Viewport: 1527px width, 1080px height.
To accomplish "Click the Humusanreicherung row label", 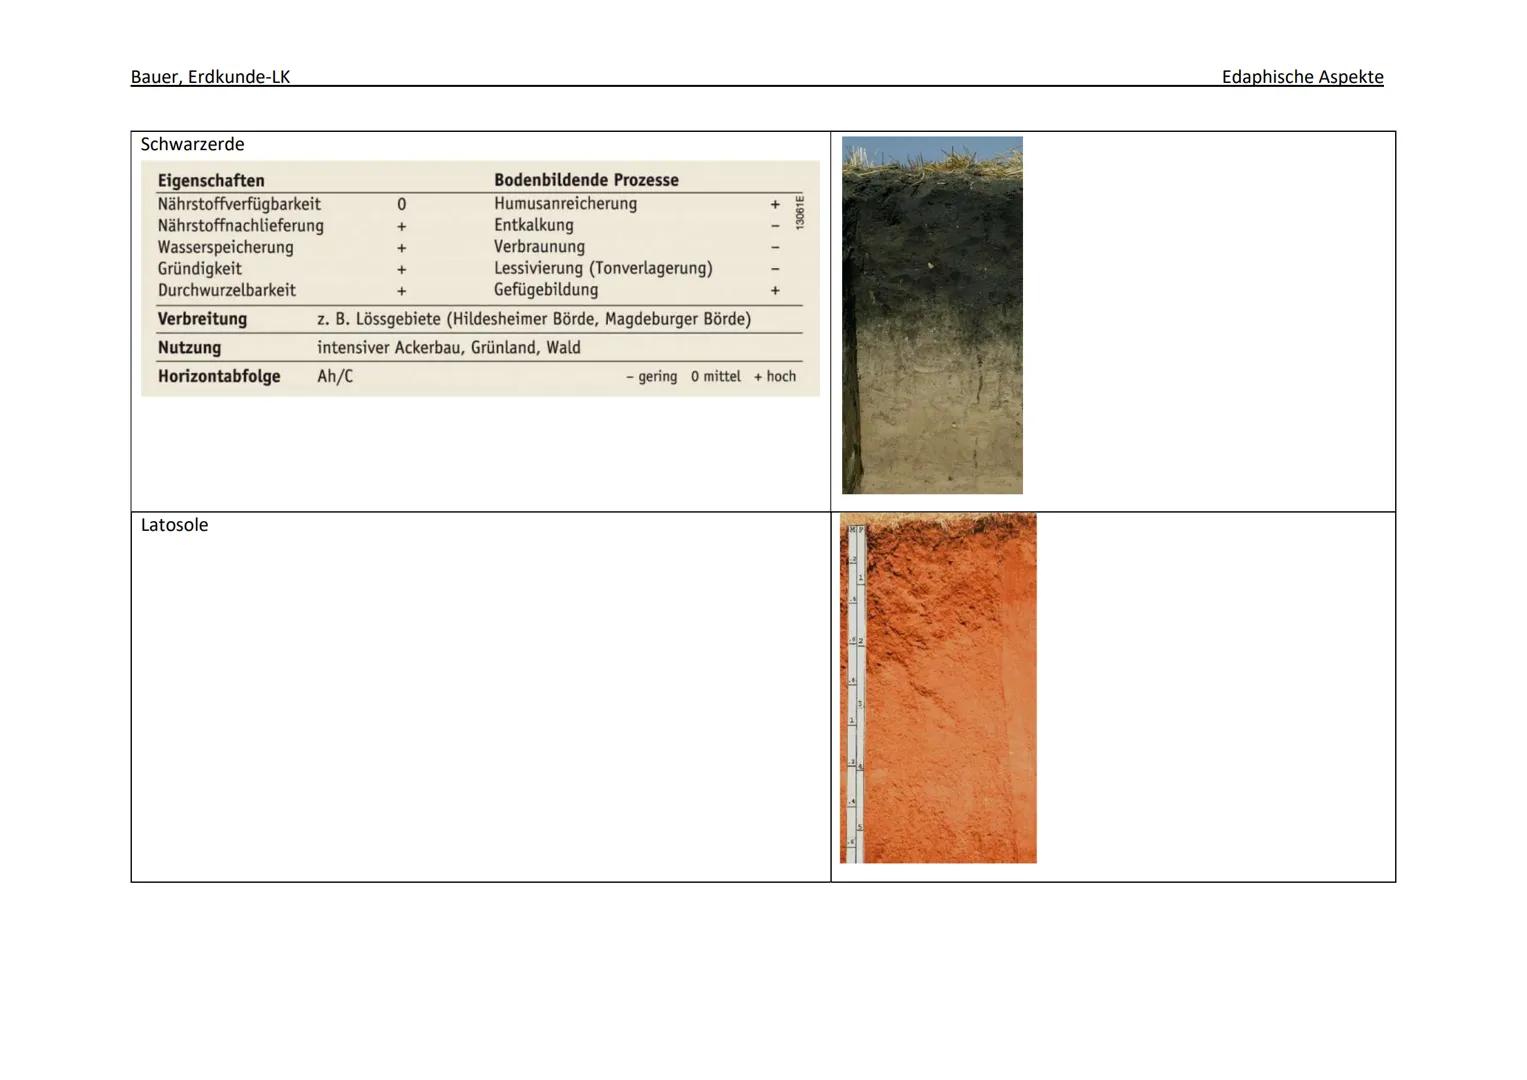I will click(x=565, y=204).
